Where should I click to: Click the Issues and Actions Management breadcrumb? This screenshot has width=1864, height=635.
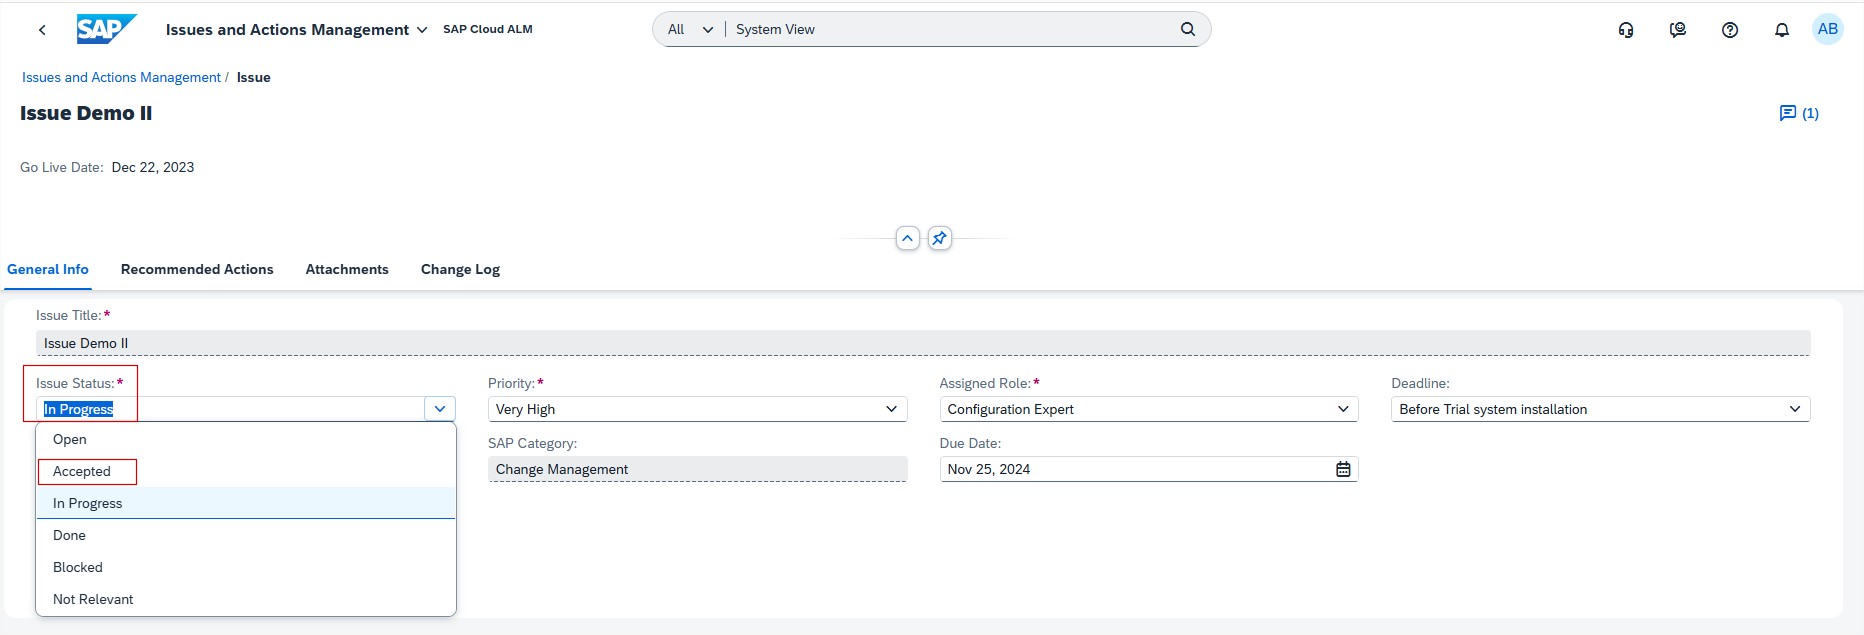[121, 77]
